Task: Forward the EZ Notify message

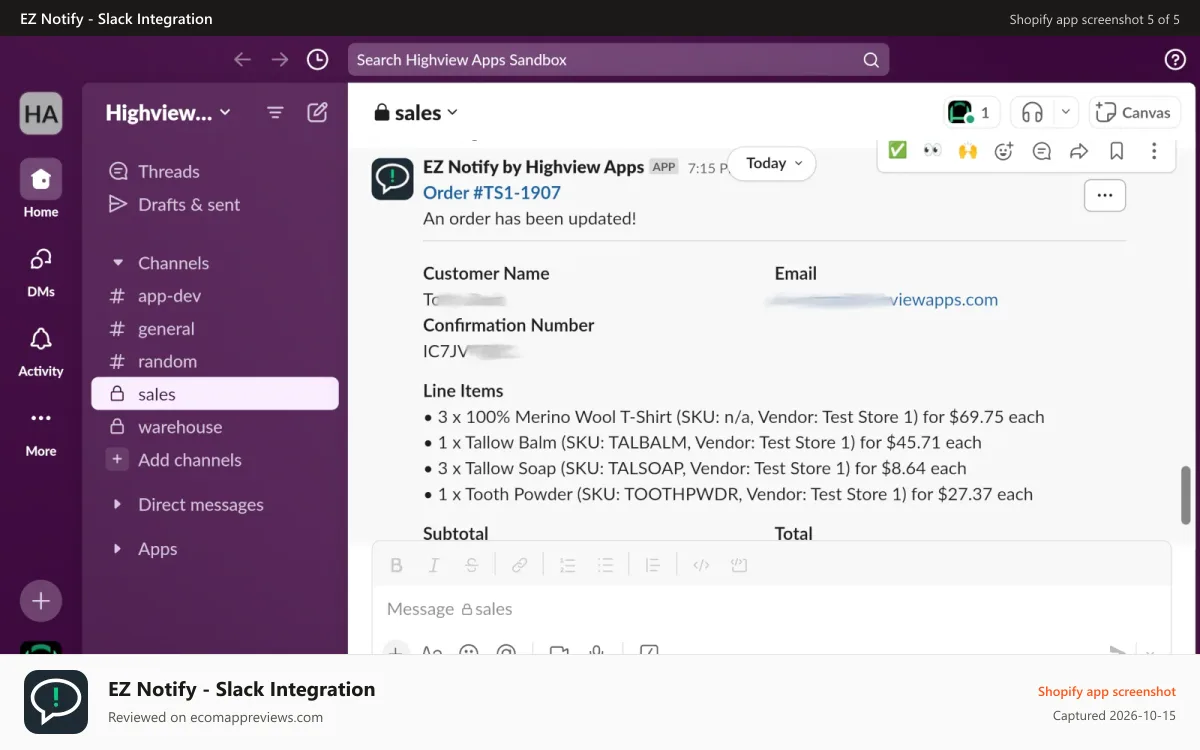Action: tap(1079, 151)
